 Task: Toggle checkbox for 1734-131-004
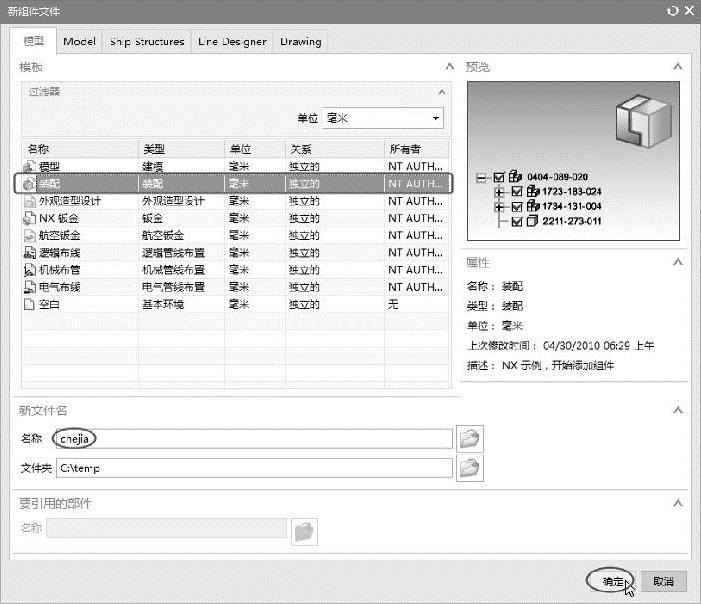pyautogui.click(x=517, y=207)
